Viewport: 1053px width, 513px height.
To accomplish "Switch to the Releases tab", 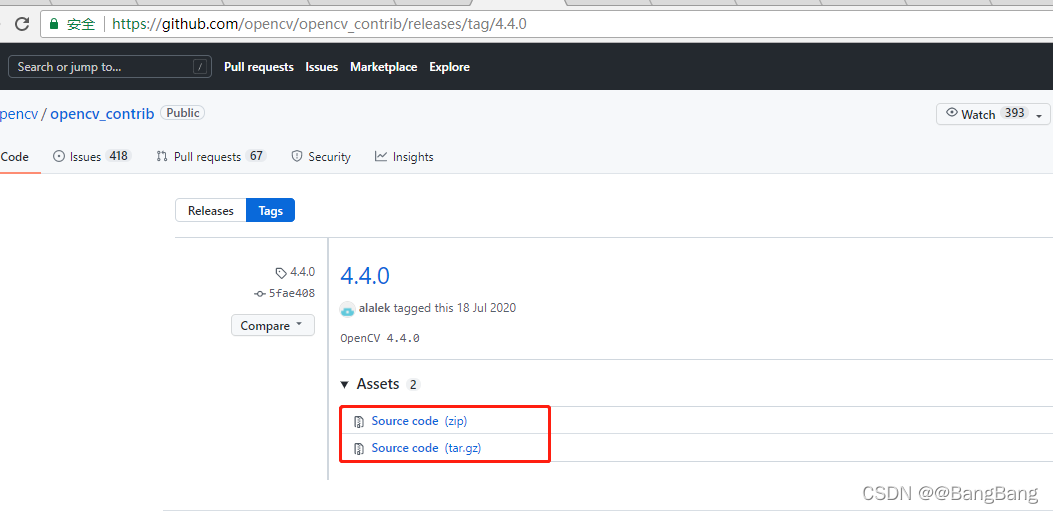I will pos(210,211).
